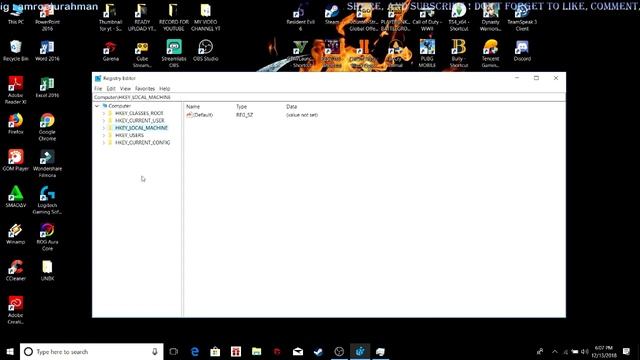640x360 pixels.
Task: Select the Adobe Creative Cloud desktop icon
Action: [16, 310]
